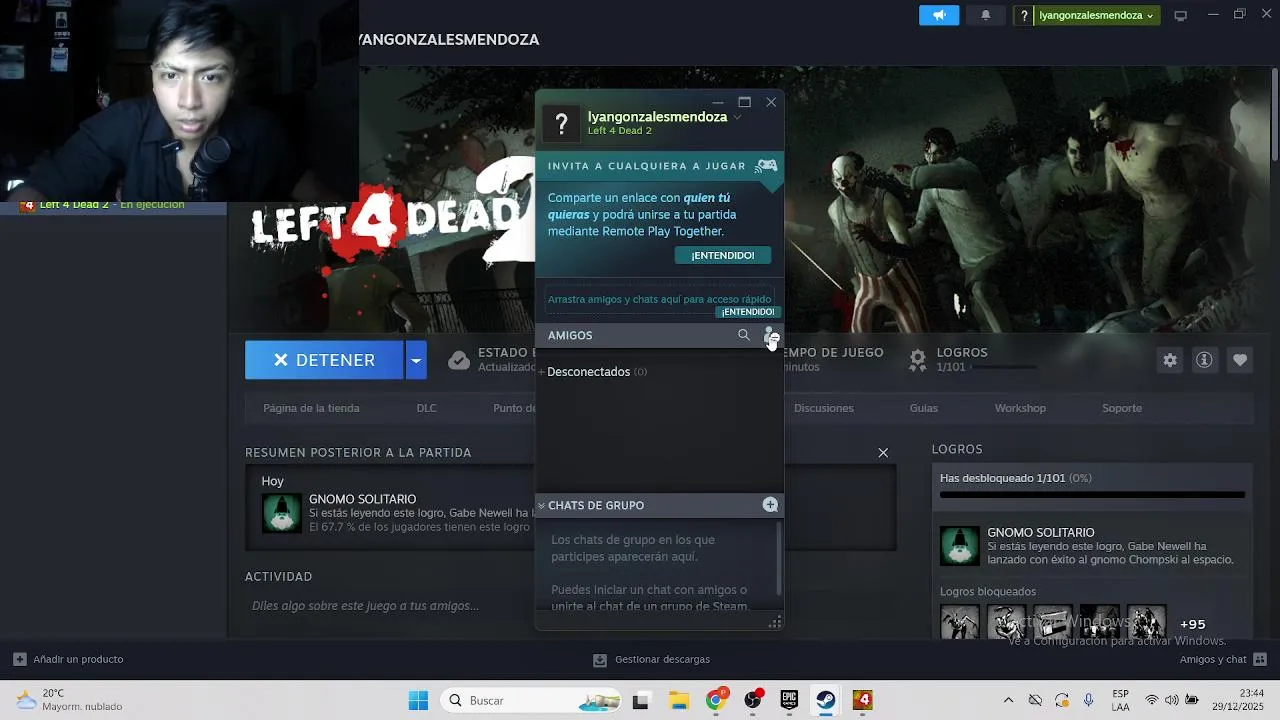Click the add friend icon in AMIGOS
This screenshot has width=1280, height=720.
click(x=769, y=335)
